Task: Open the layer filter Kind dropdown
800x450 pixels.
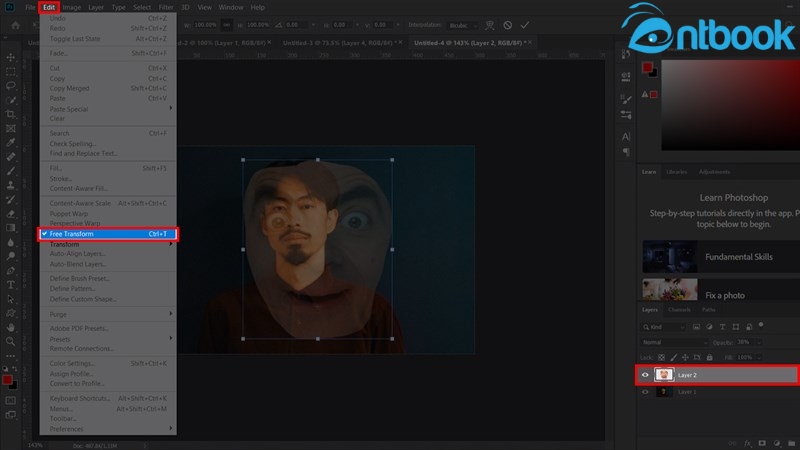Action: click(663, 327)
